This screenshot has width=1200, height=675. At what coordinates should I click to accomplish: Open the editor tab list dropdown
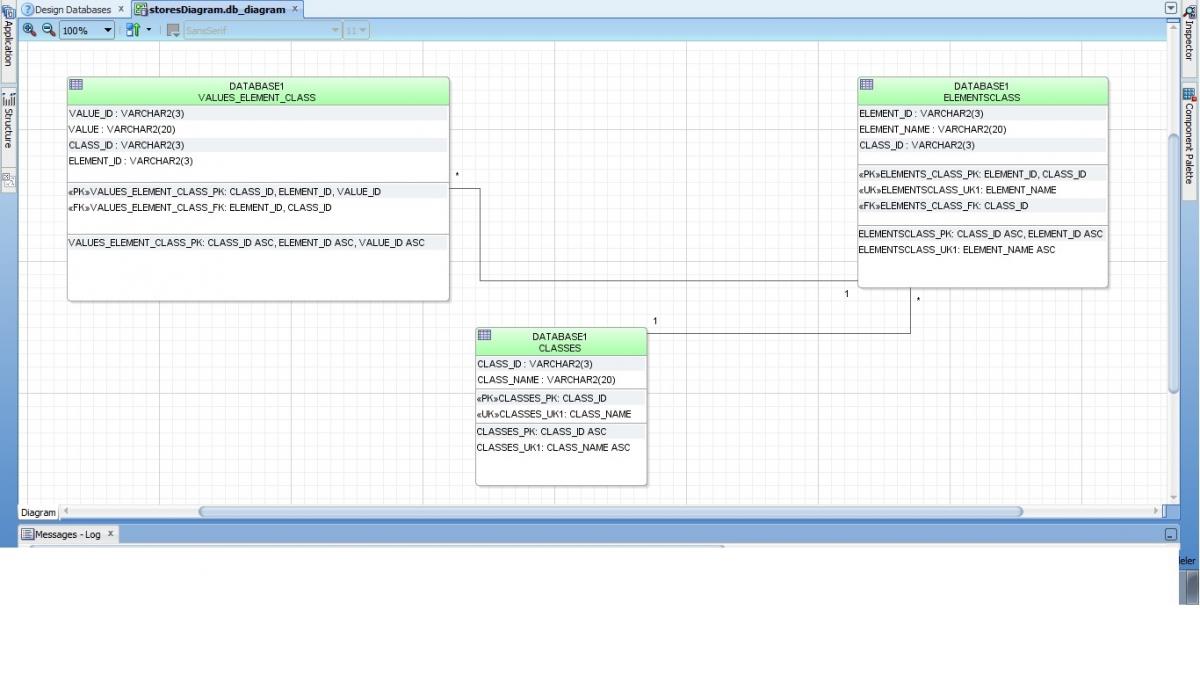[1171, 8]
